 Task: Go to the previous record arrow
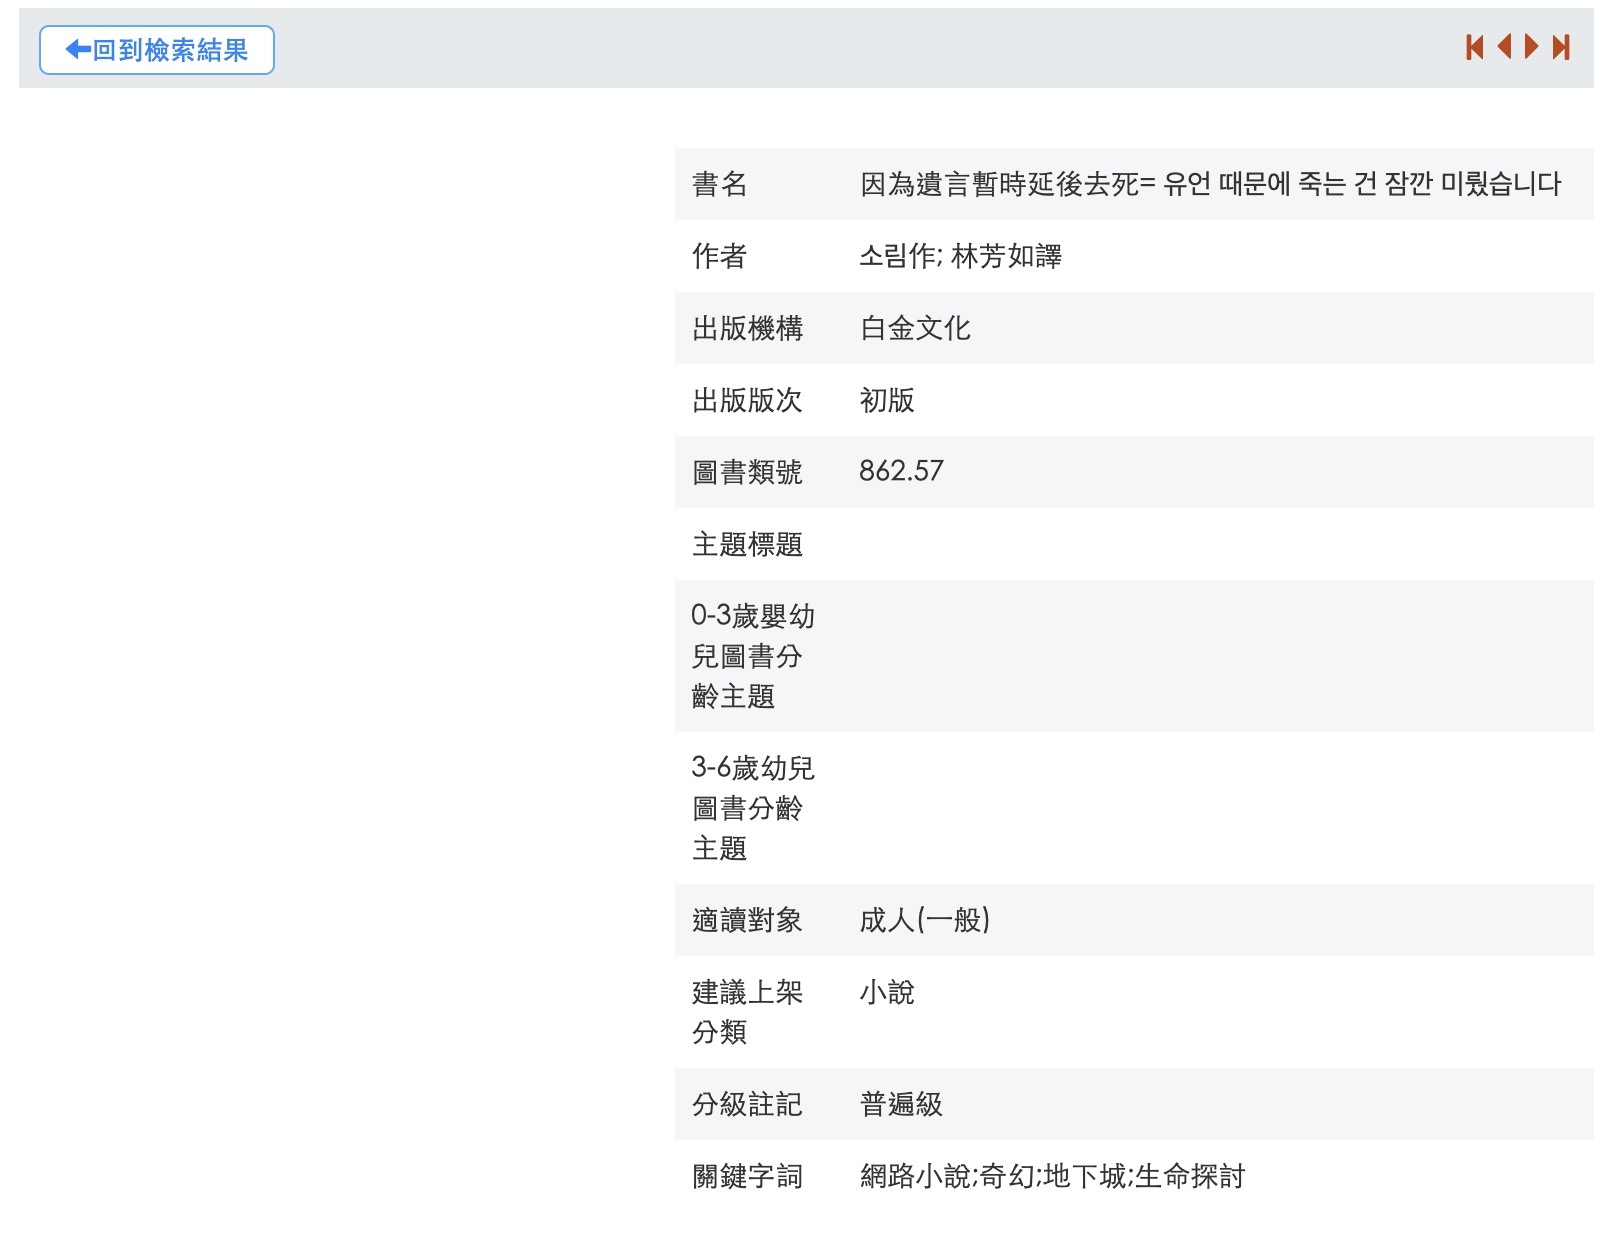click(1503, 47)
